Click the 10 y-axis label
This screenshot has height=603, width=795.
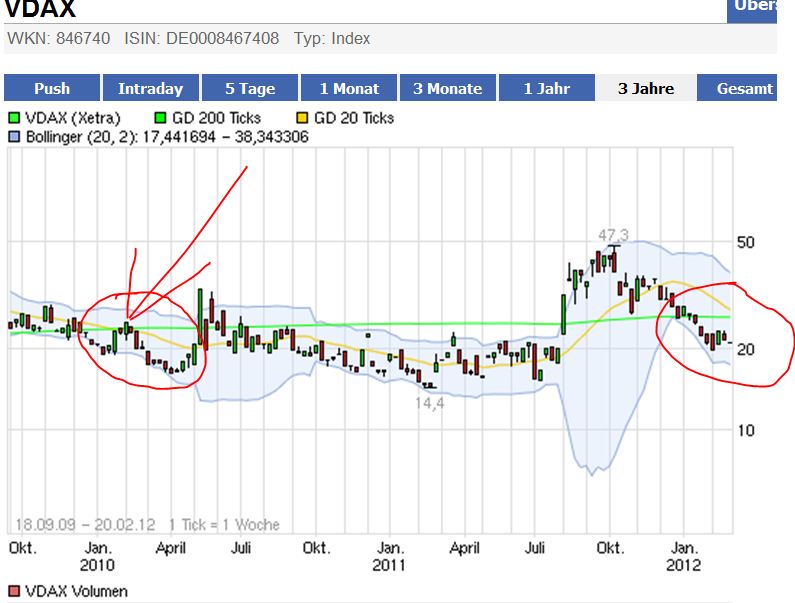click(745, 431)
